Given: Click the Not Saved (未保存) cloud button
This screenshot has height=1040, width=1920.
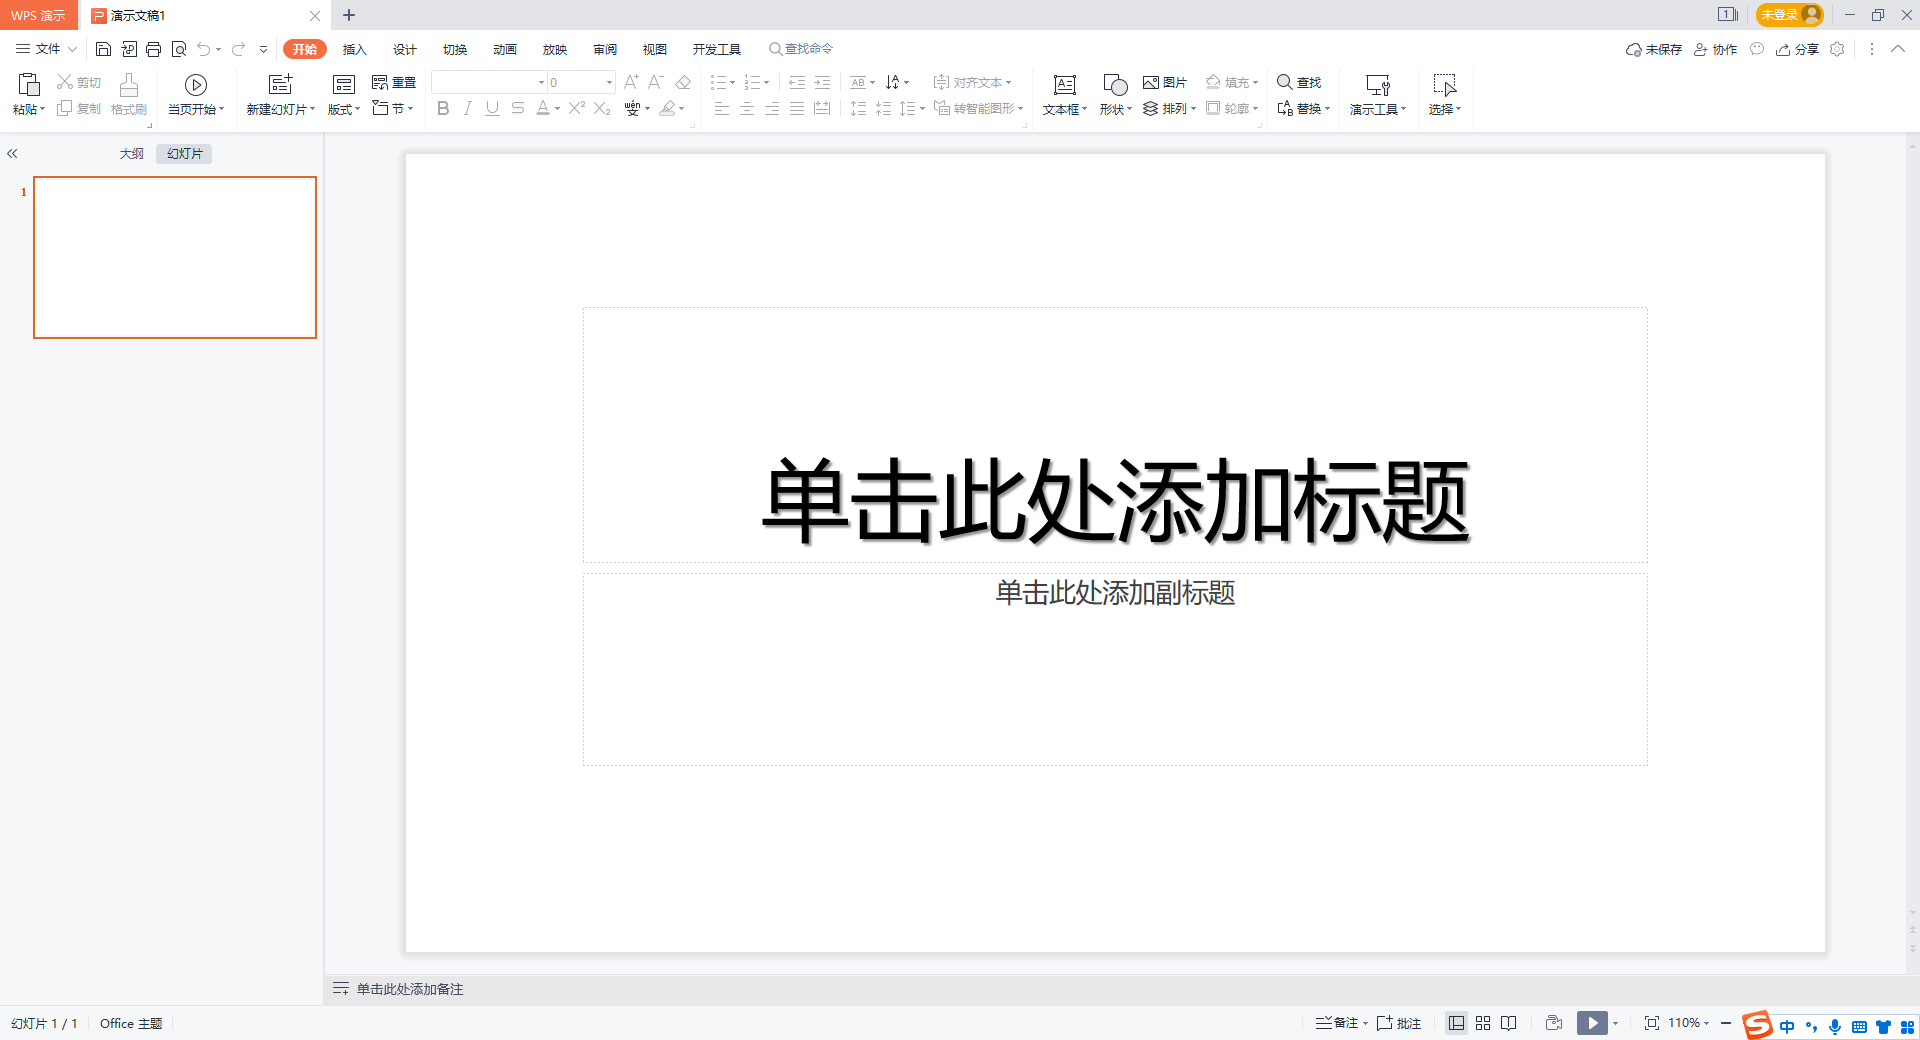Looking at the screenshot, I should click(1654, 49).
